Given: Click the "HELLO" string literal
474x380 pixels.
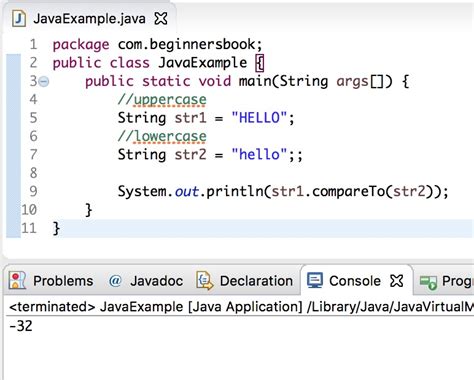Looking at the screenshot, I should pos(259,118).
